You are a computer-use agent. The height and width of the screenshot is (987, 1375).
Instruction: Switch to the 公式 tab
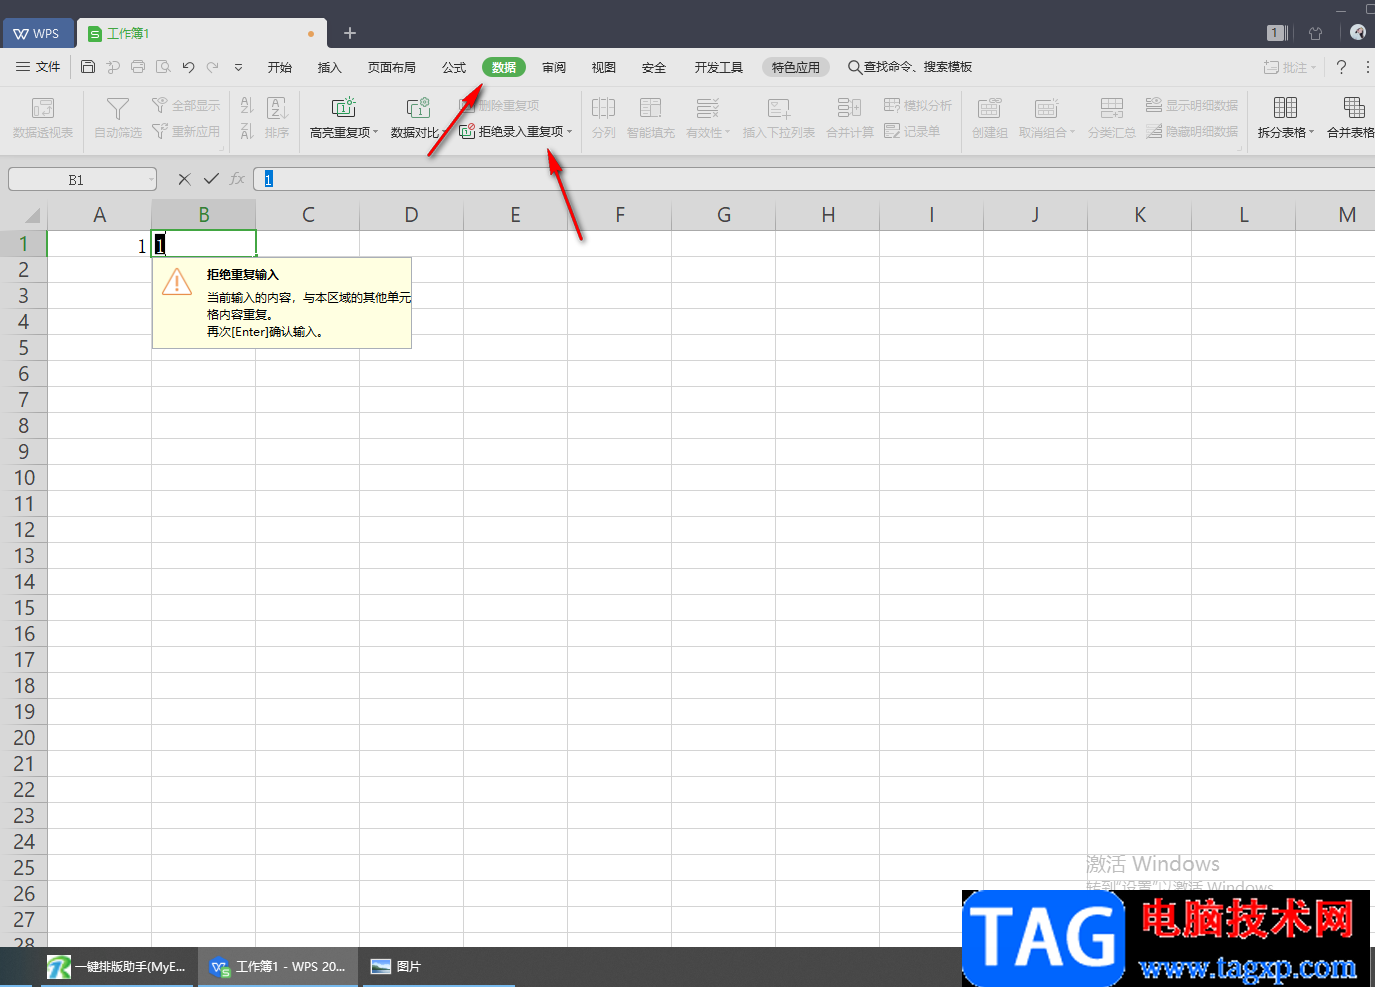454,67
